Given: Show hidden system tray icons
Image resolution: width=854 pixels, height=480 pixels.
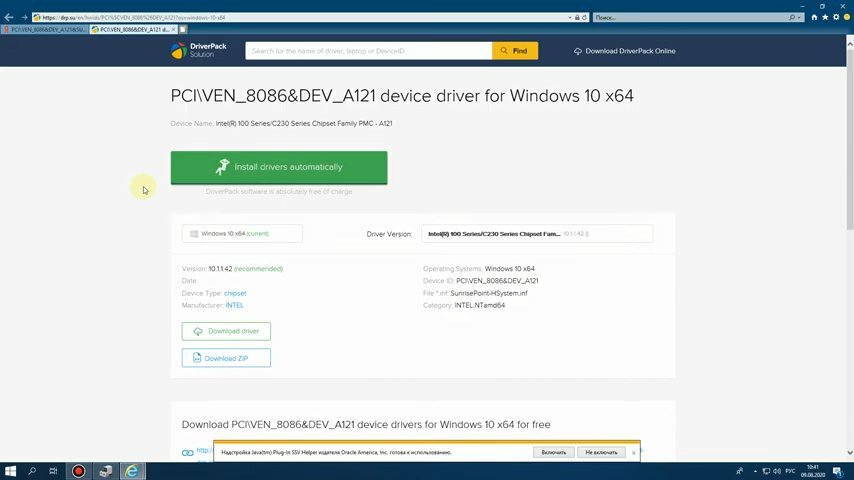Looking at the screenshot, I should click(755, 471).
